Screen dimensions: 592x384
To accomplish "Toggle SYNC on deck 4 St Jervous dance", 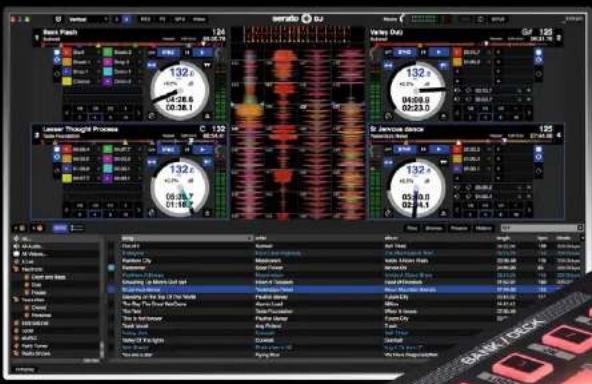I will pyautogui.click(x=404, y=150).
